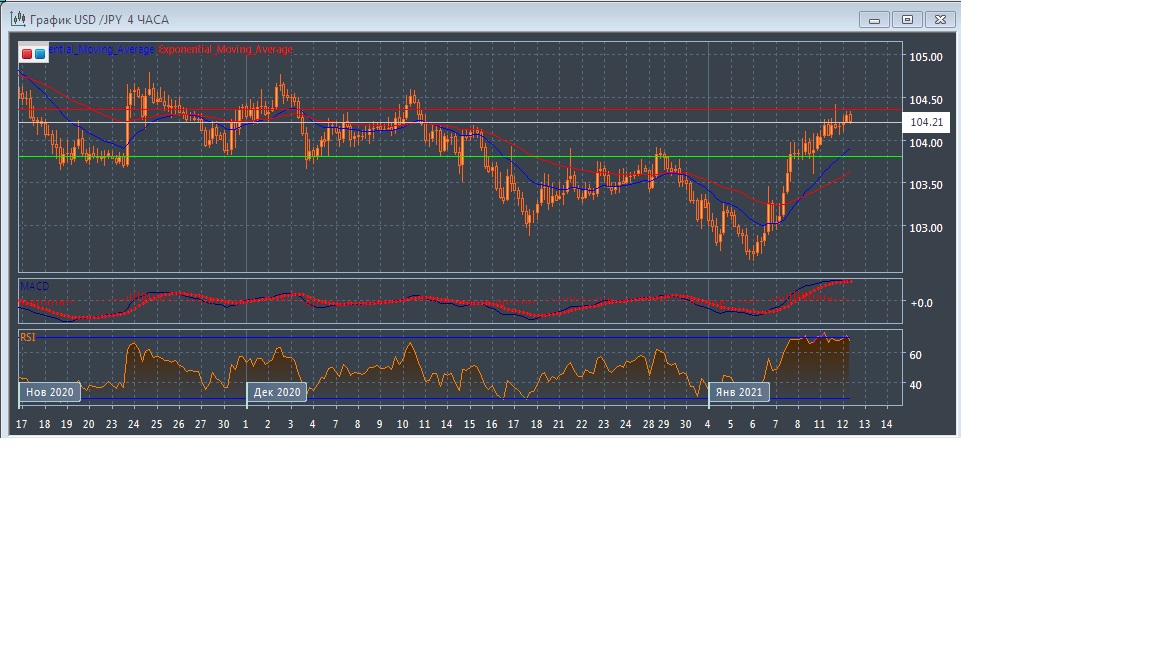Click the red horizontal resistance line
Viewport: 1152px width, 648px height.
[x=600, y=108]
